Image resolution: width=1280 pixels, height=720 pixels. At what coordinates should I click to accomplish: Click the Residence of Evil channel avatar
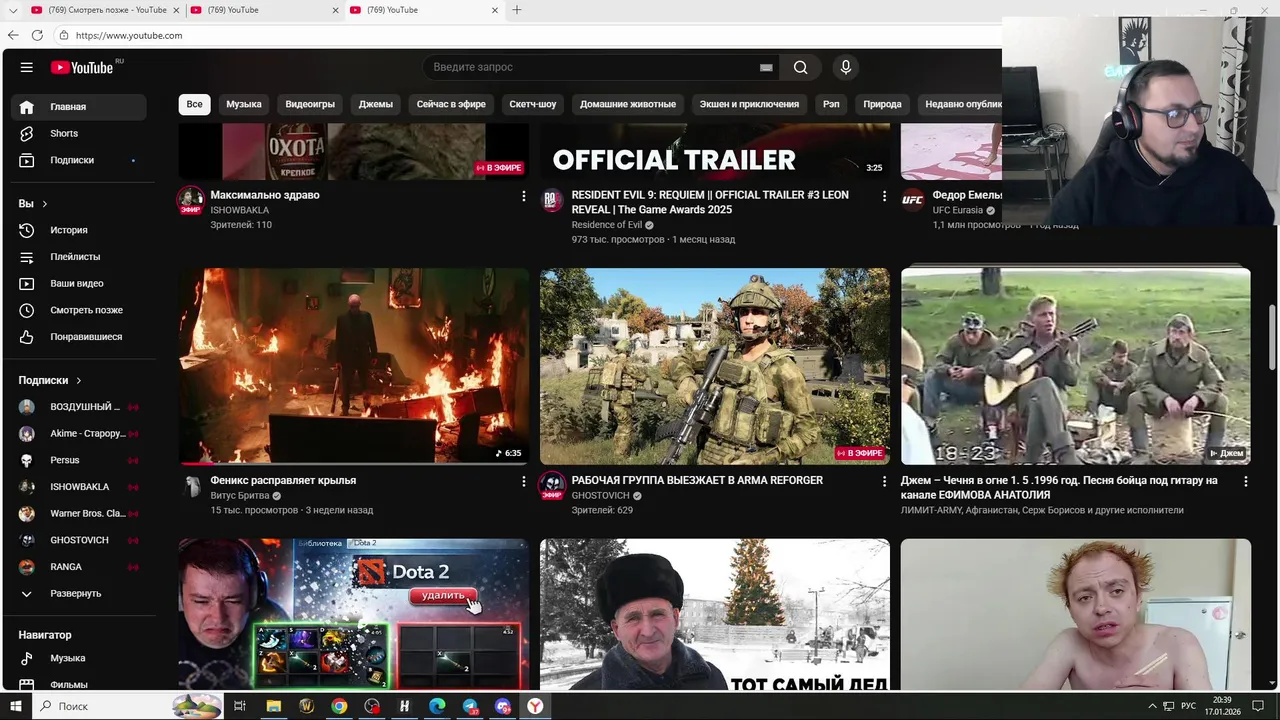coord(551,200)
